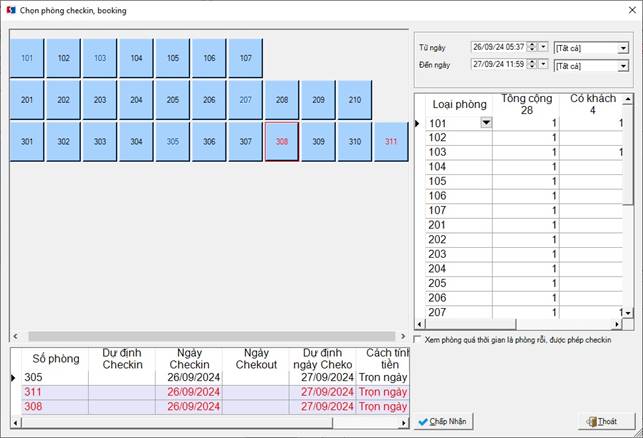643x438 pixels.
Task: Select room tile 201
Action: (x=27, y=100)
